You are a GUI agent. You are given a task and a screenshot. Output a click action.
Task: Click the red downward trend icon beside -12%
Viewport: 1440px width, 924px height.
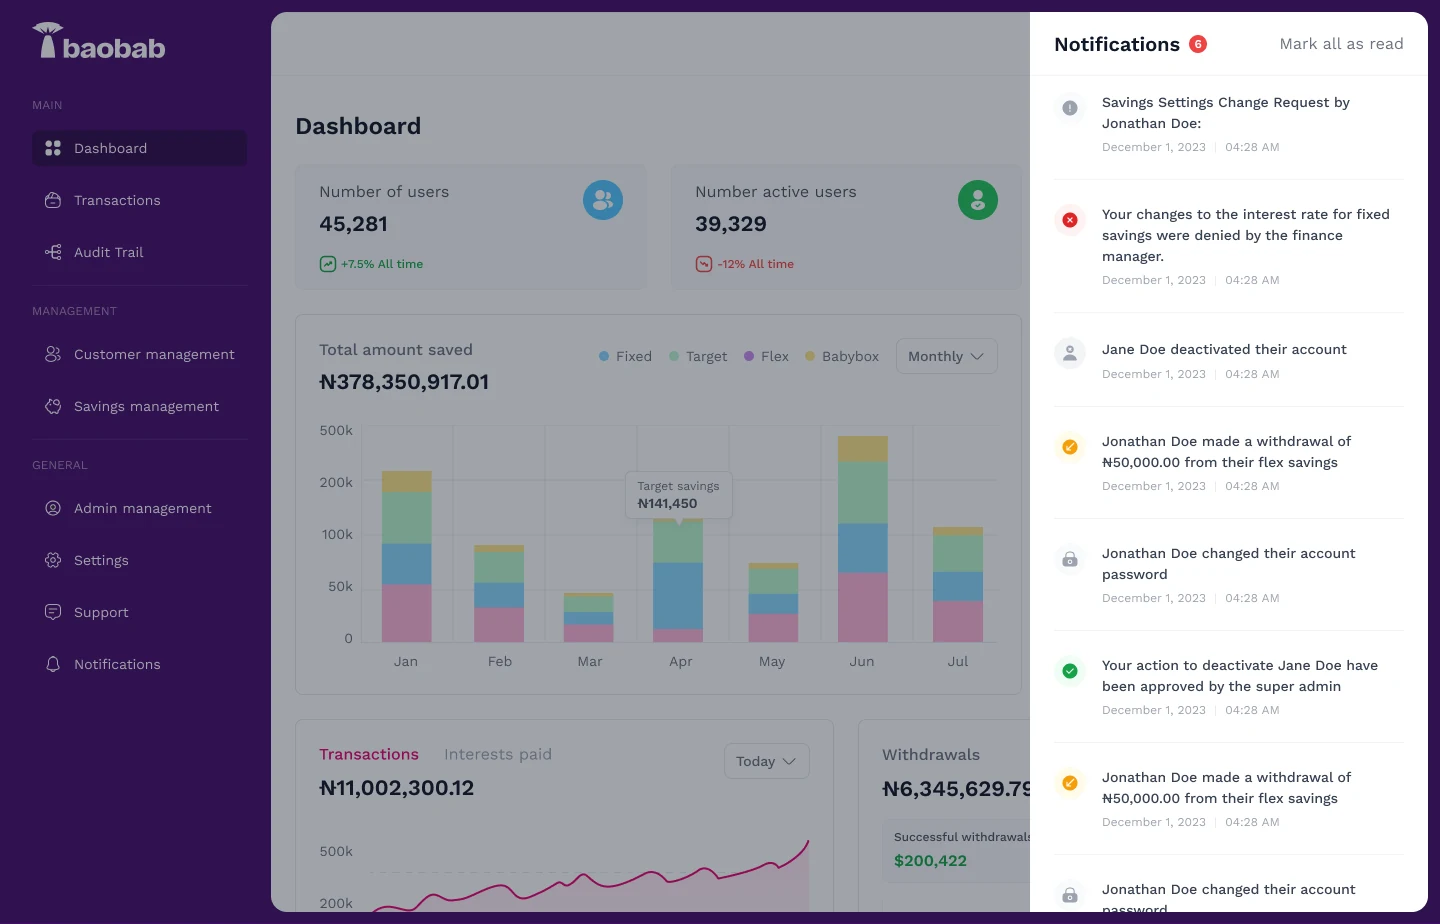tap(703, 264)
